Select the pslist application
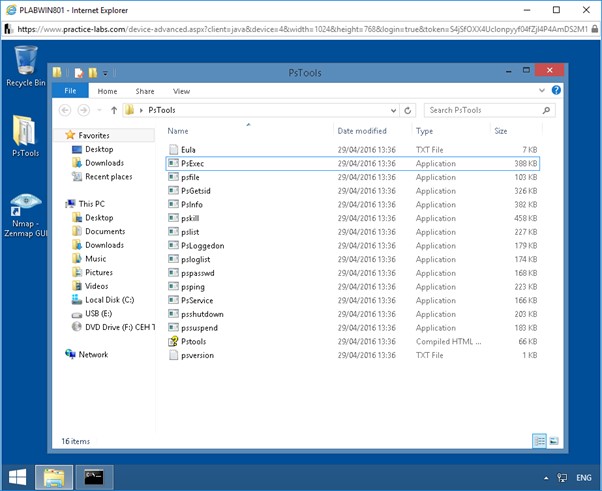The height and width of the screenshot is (491, 602). (352, 232)
